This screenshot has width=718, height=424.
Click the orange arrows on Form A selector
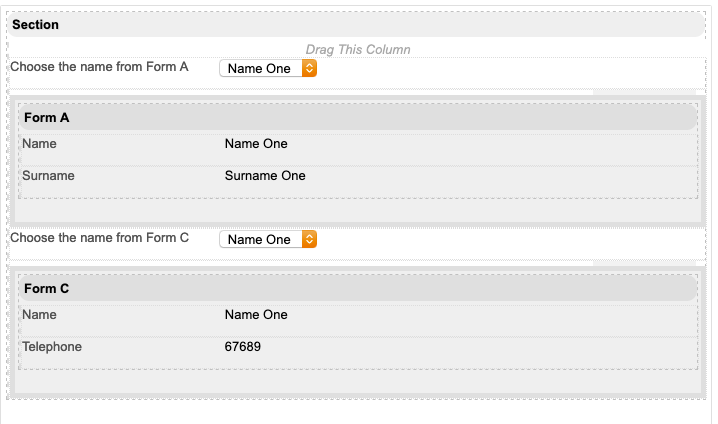[x=309, y=68]
